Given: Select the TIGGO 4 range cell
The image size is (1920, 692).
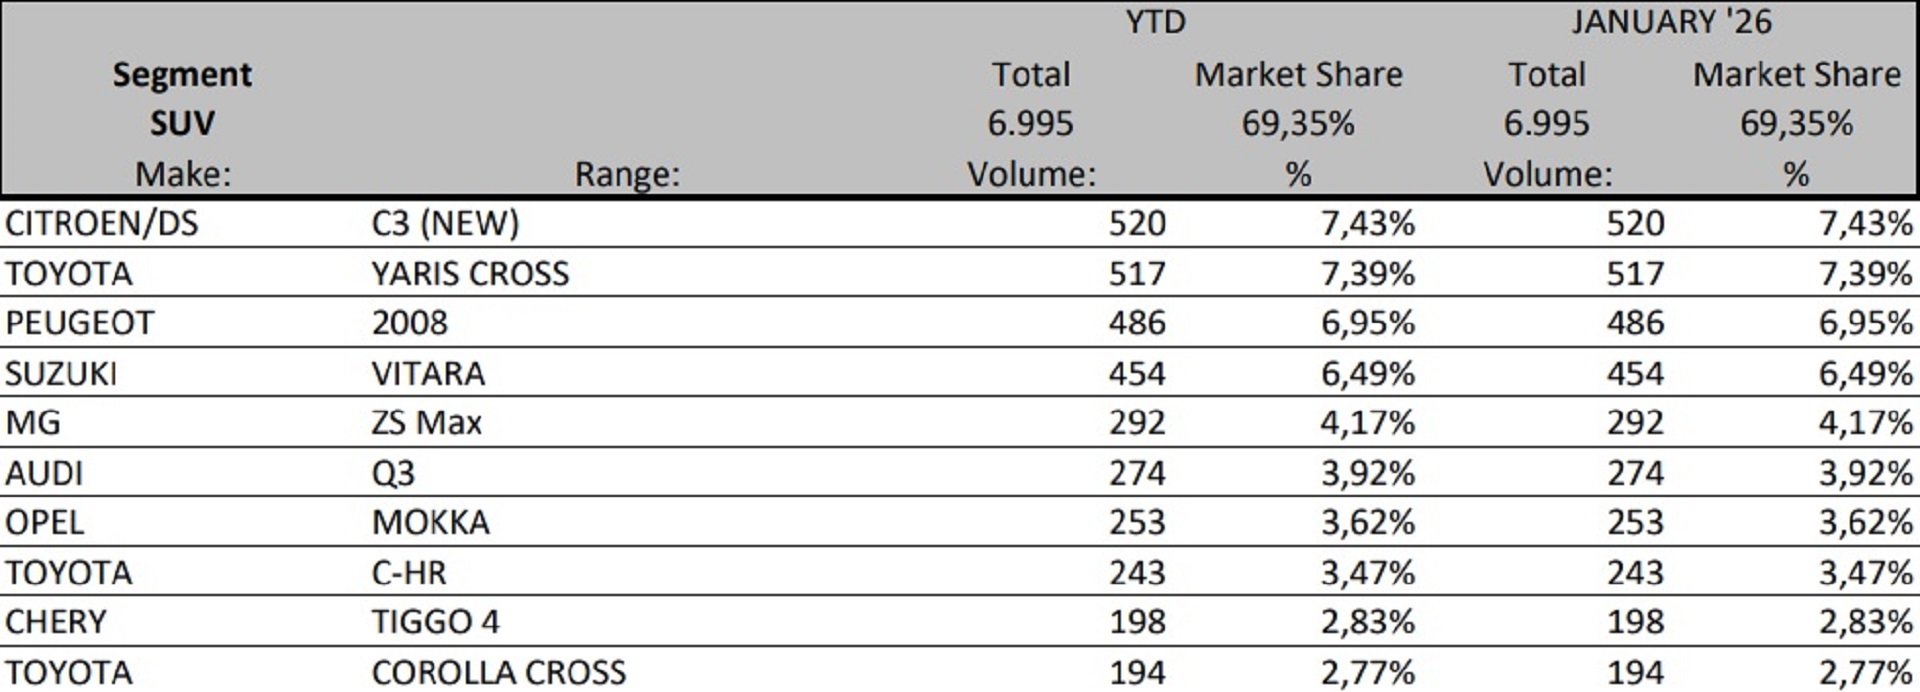Looking at the screenshot, I should point(435,622).
